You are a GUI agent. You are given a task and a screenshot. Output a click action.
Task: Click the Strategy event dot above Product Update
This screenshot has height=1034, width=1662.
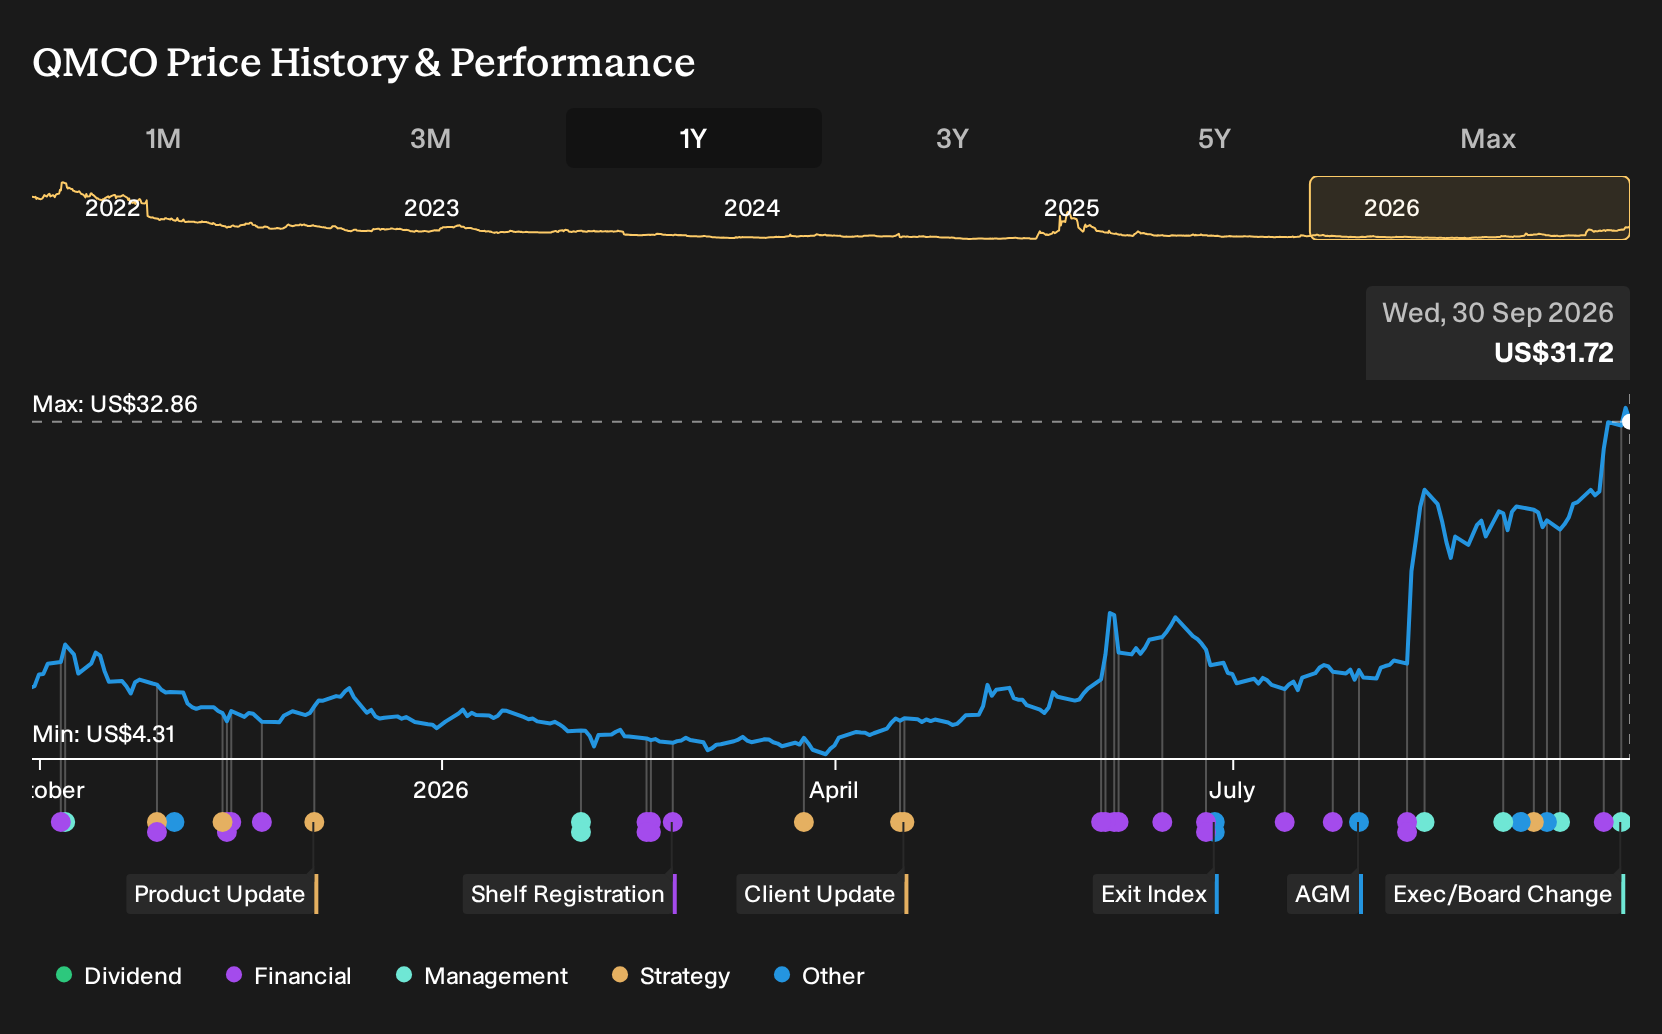pos(314,822)
